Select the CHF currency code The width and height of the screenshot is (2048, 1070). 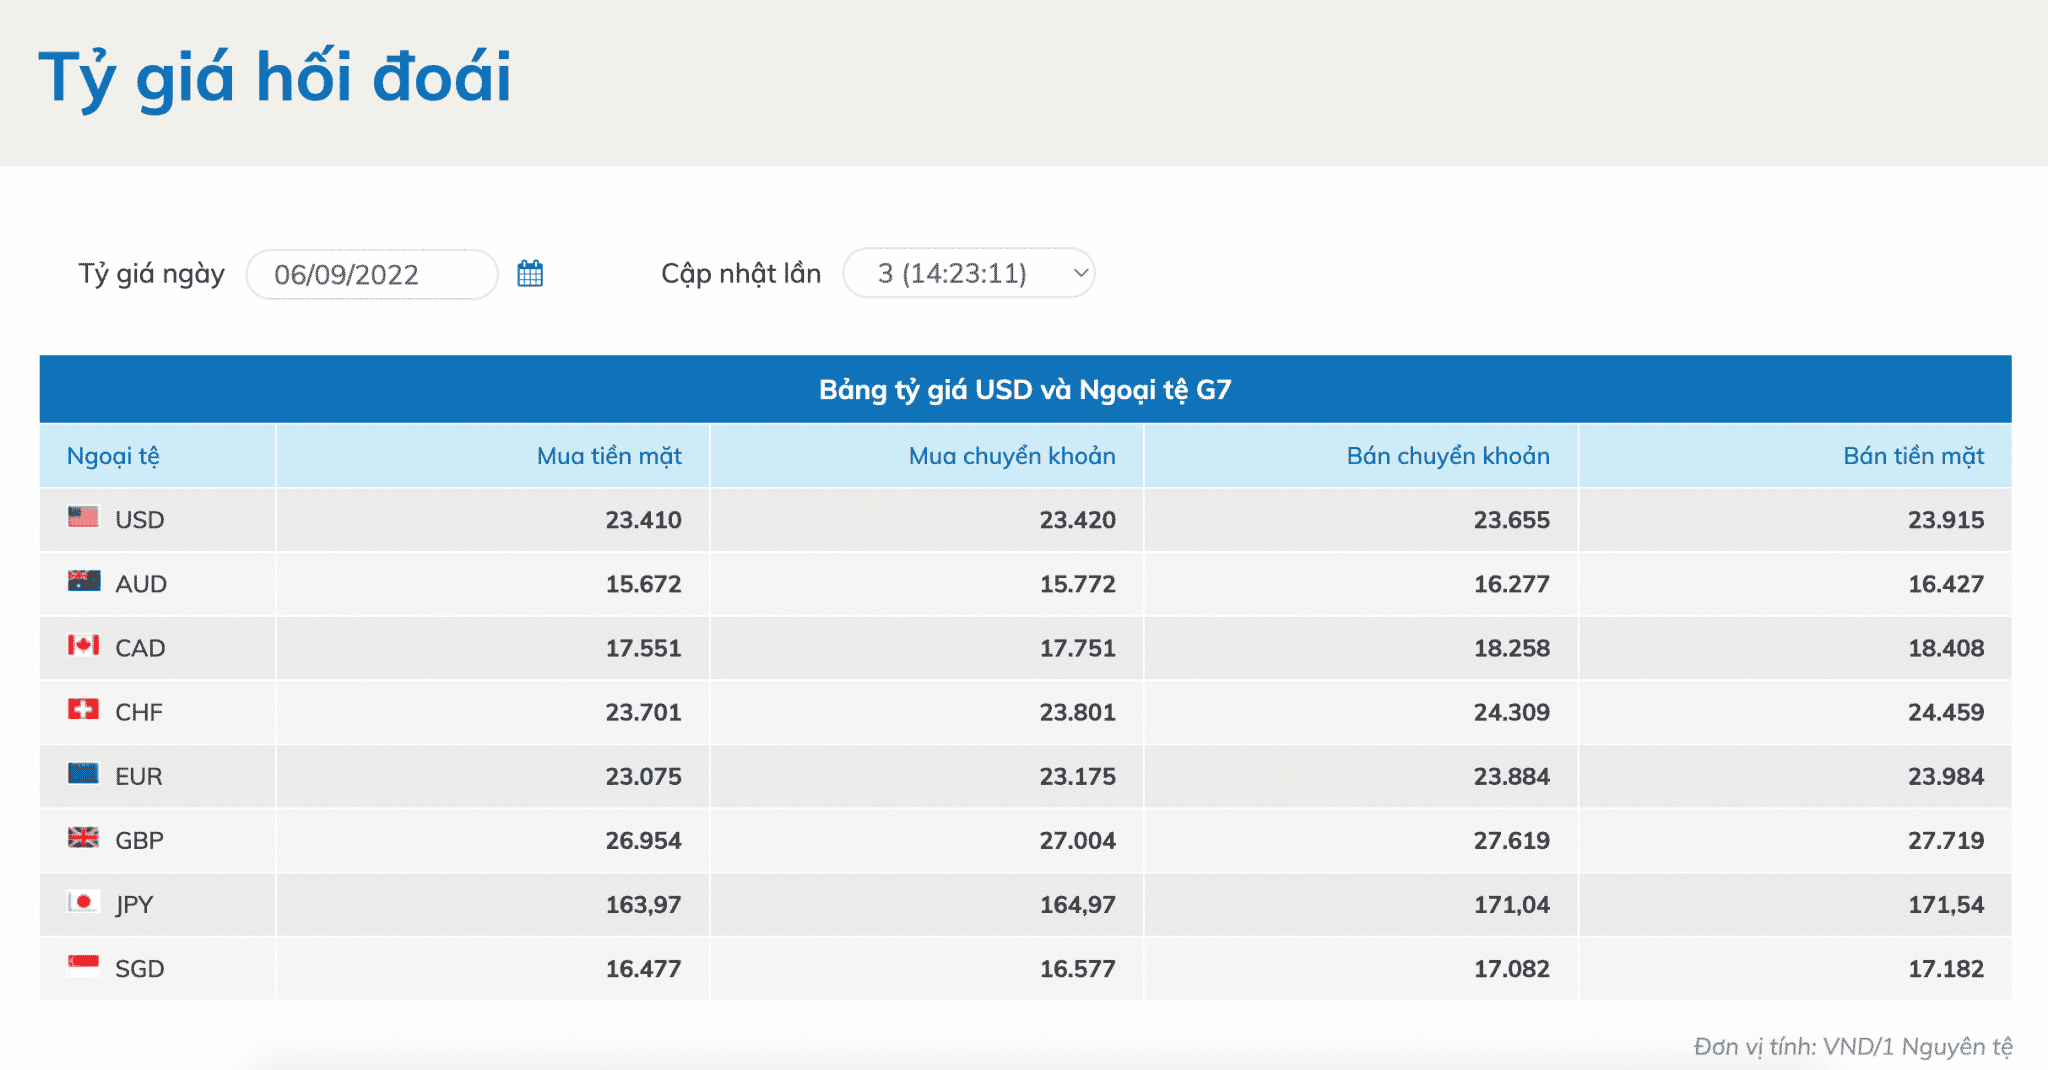pos(139,712)
